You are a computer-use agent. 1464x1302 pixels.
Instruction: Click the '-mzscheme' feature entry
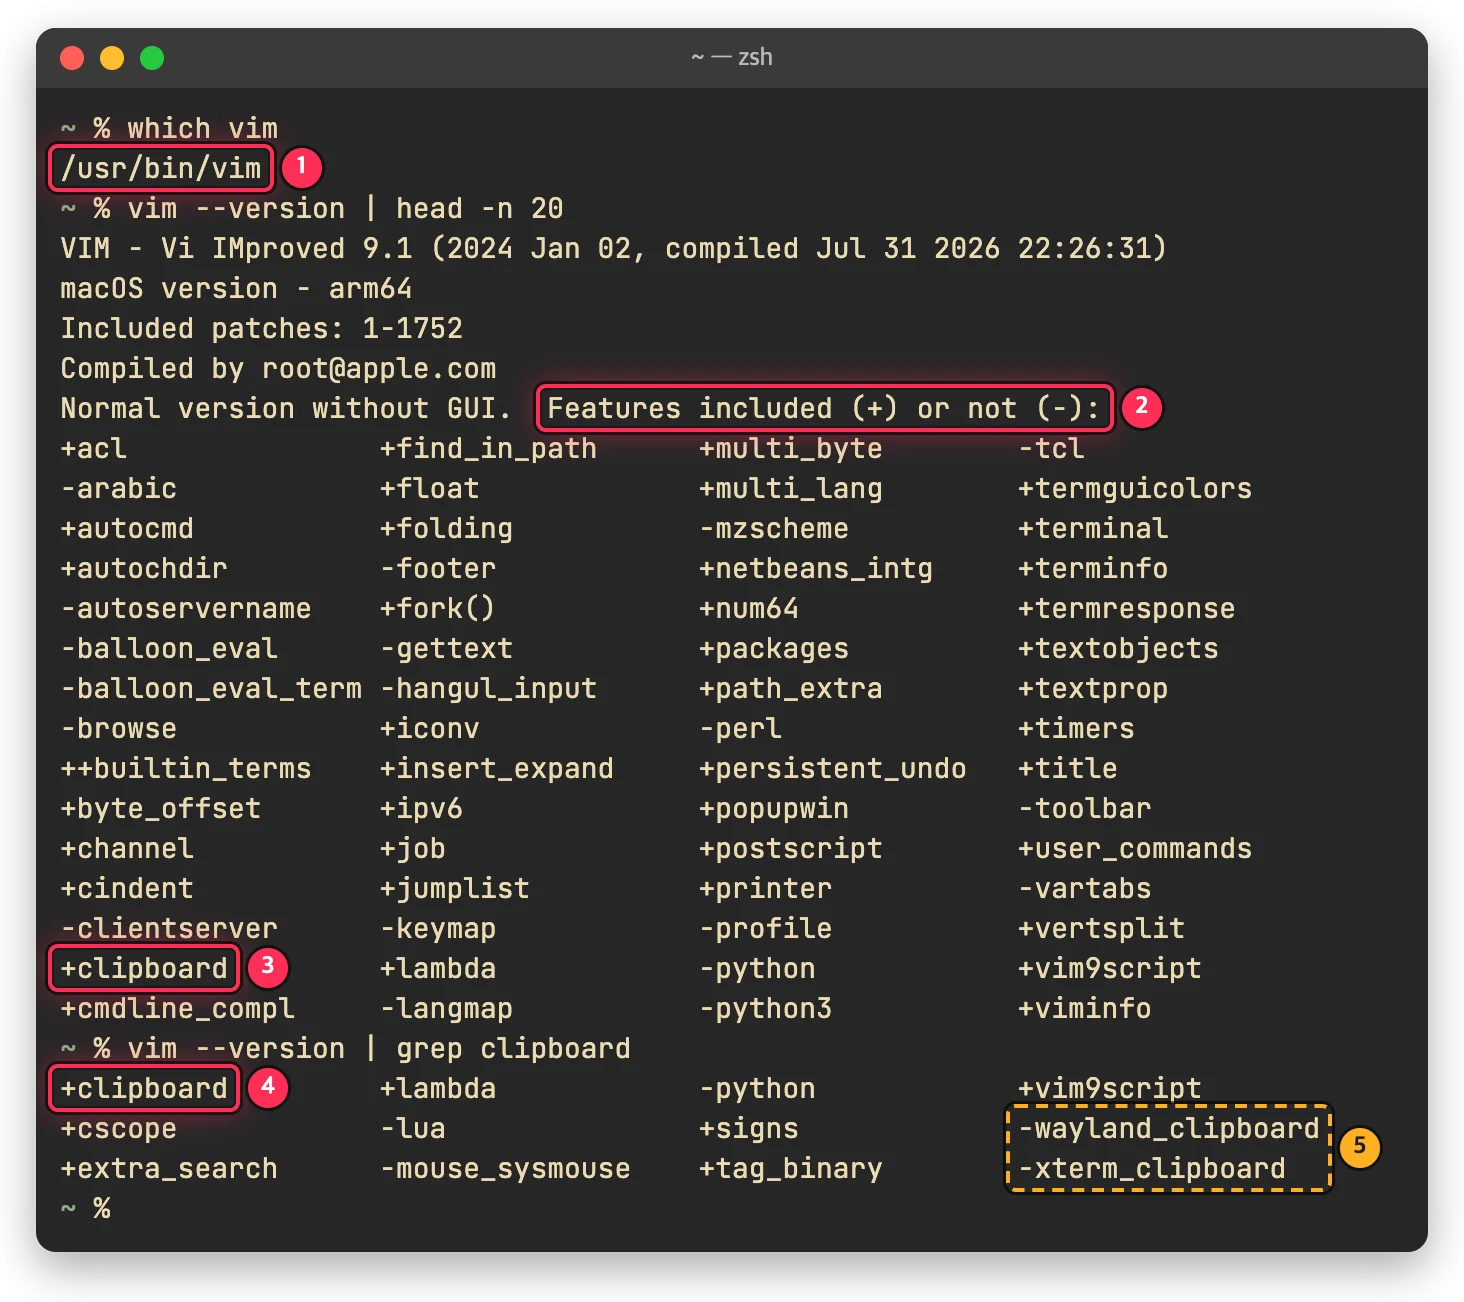tap(774, 528)
